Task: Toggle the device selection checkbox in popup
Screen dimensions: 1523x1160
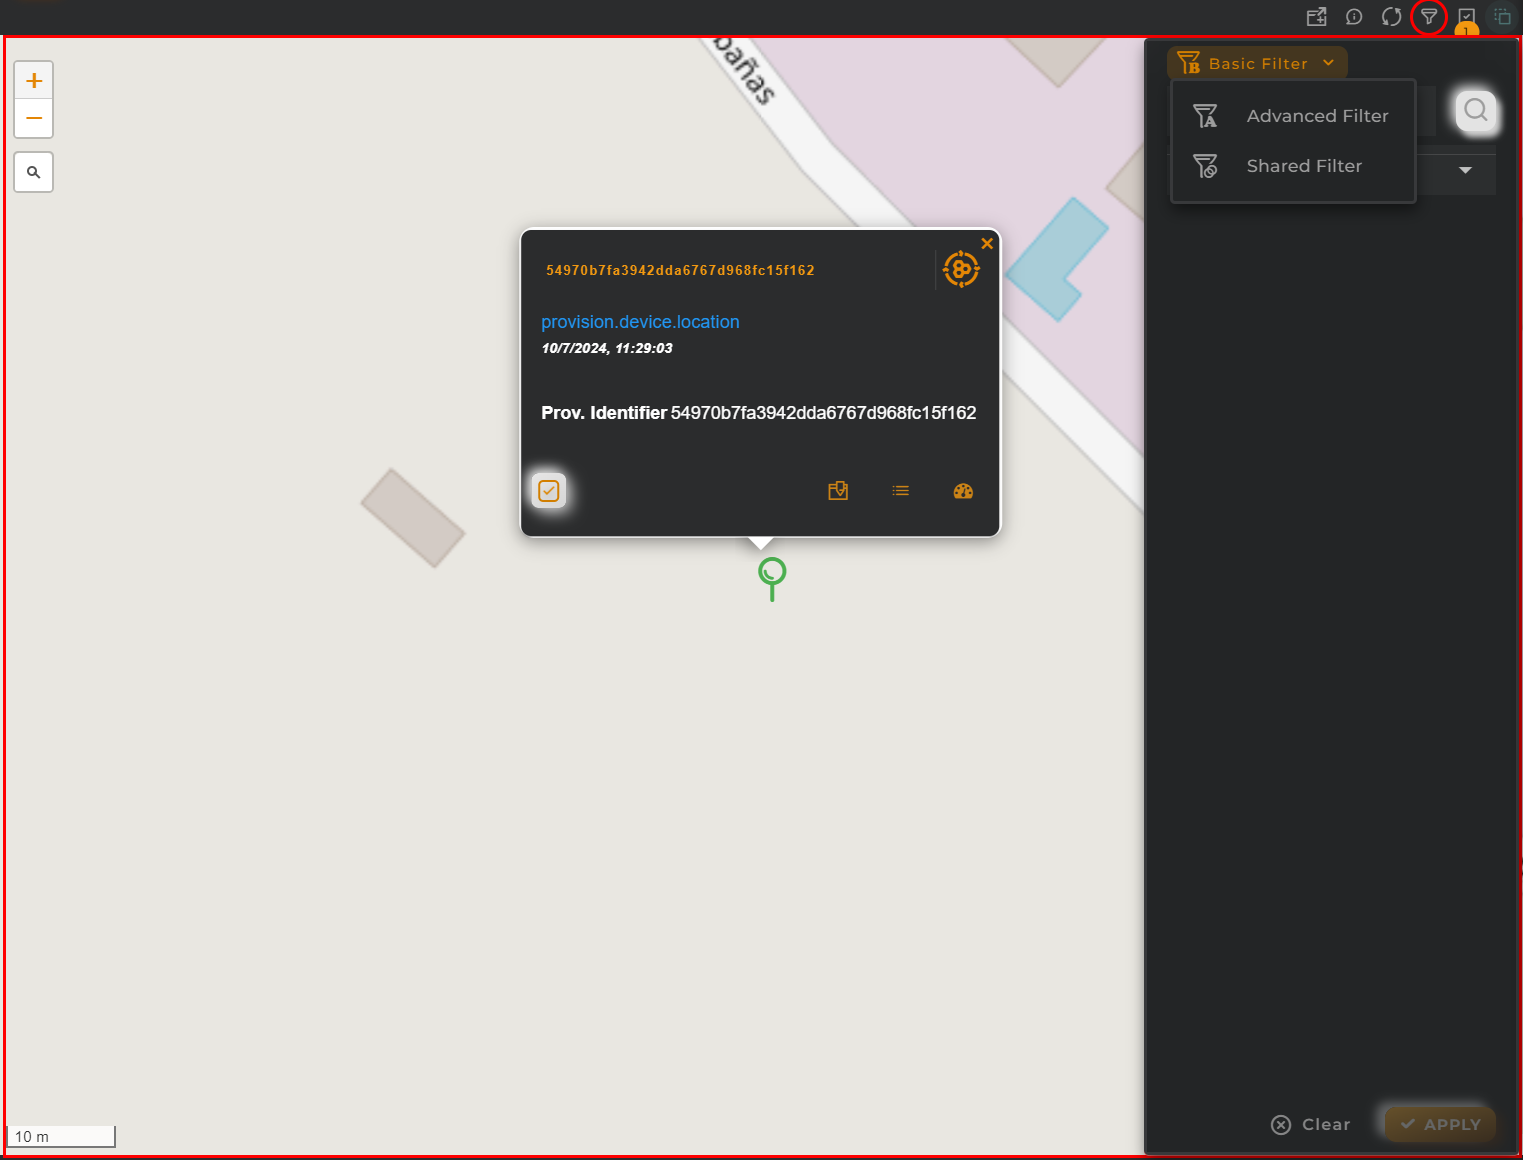Action: (549, 491)
